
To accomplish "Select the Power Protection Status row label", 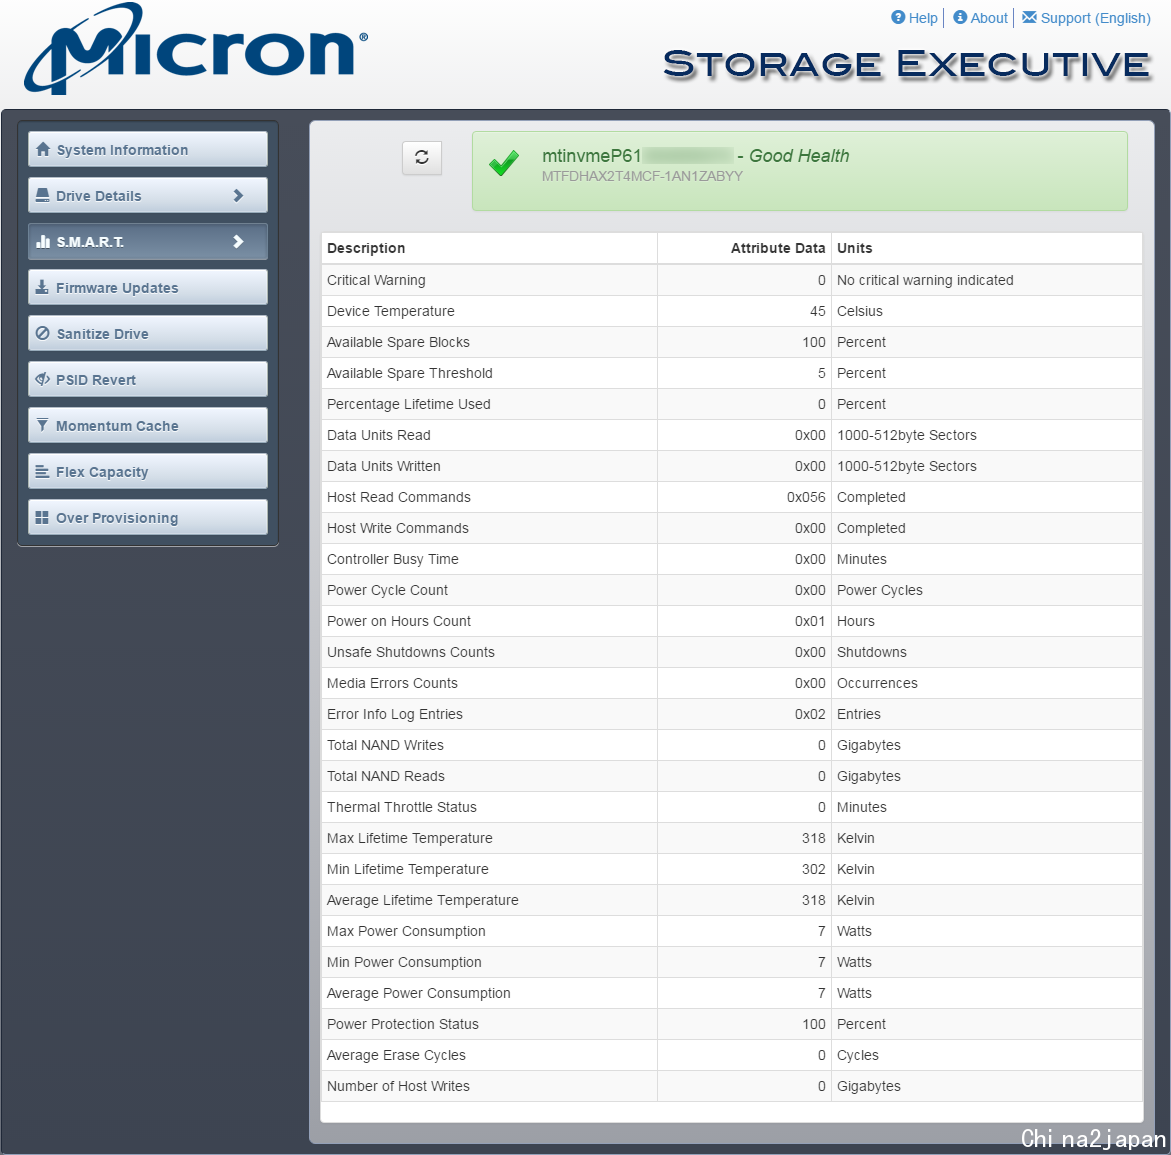I will click(x=403, y=1024).
